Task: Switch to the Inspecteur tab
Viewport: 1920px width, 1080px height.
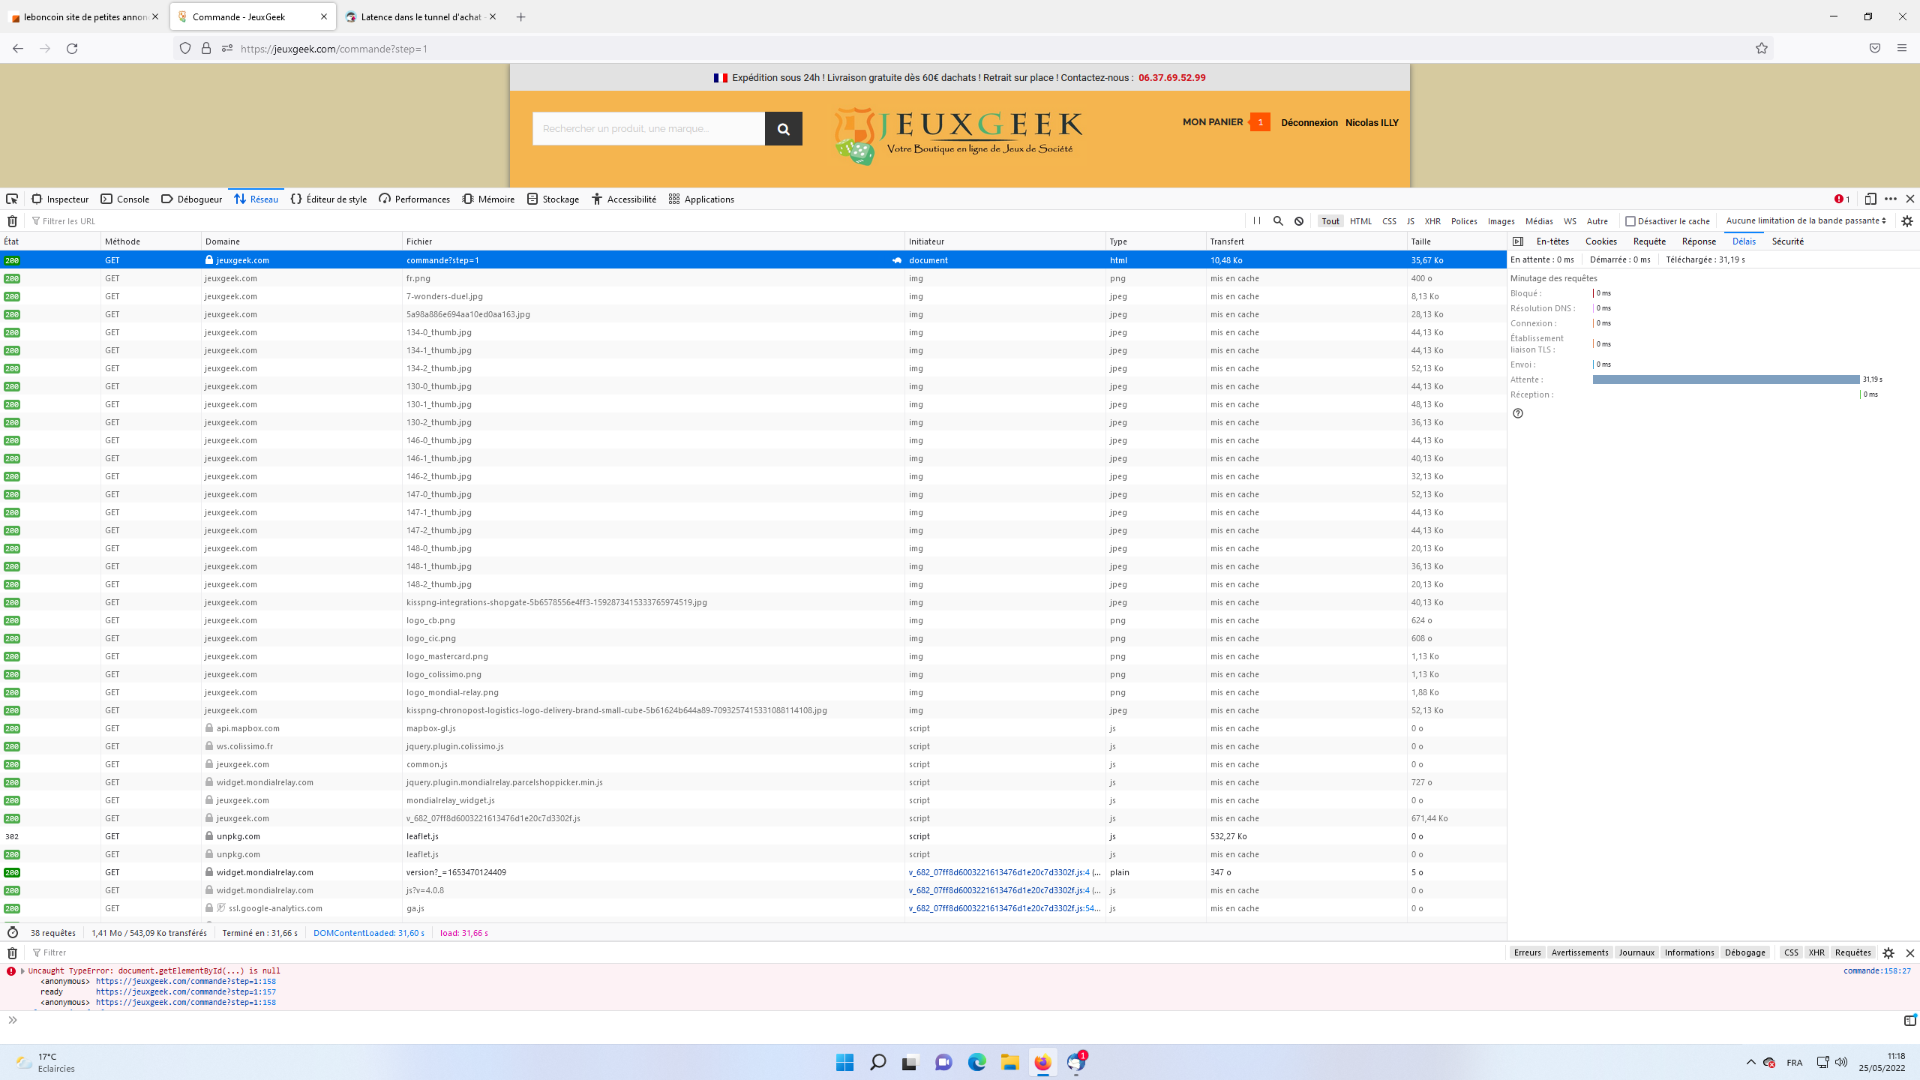Action: tap(60, 199)
